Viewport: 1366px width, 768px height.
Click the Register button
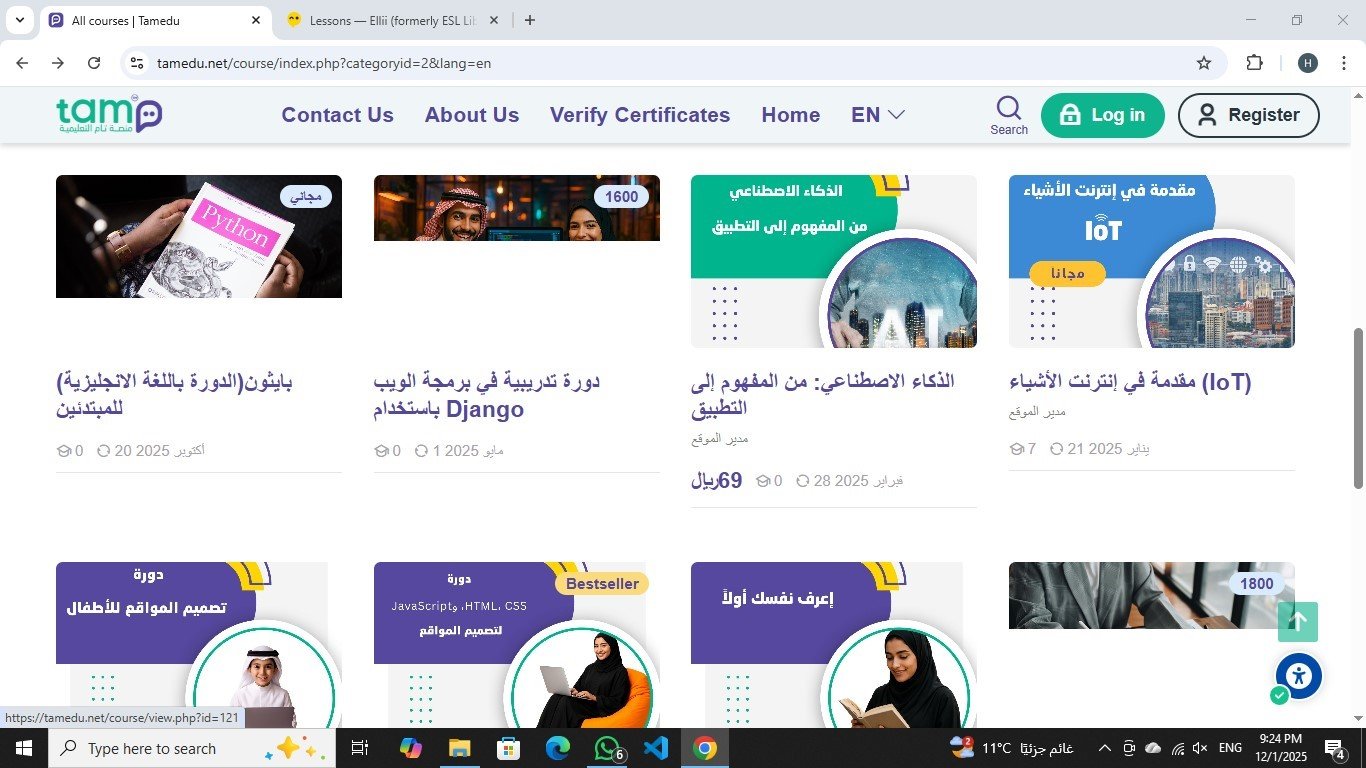click(x=1248, y=115)
